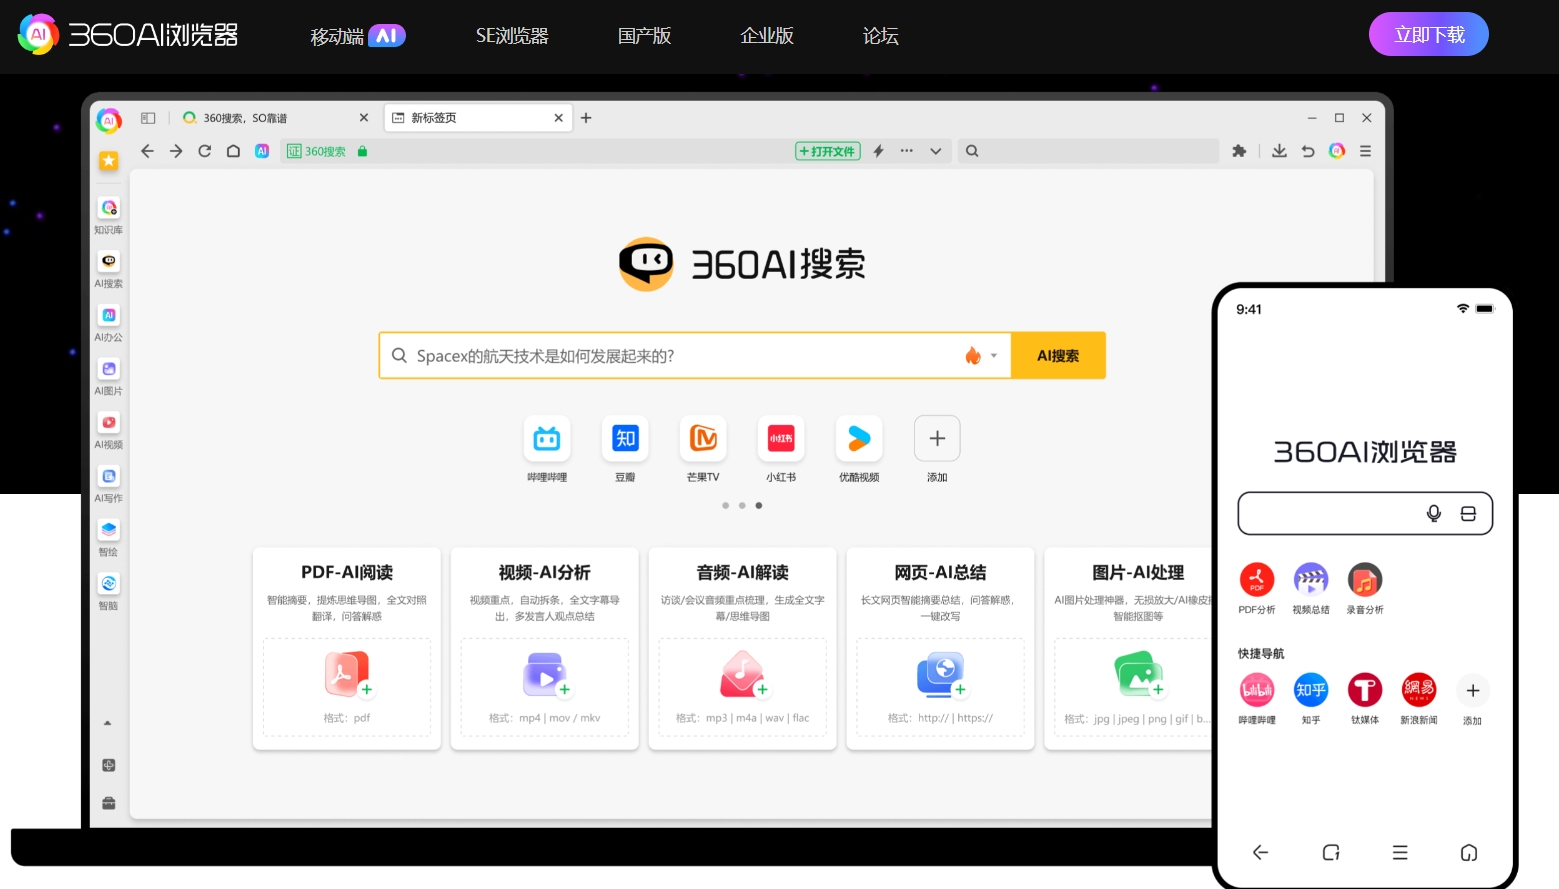Screen dimensions: 1559x889
Task: Click the AI badge in address bar
Action: click(262, 151)
